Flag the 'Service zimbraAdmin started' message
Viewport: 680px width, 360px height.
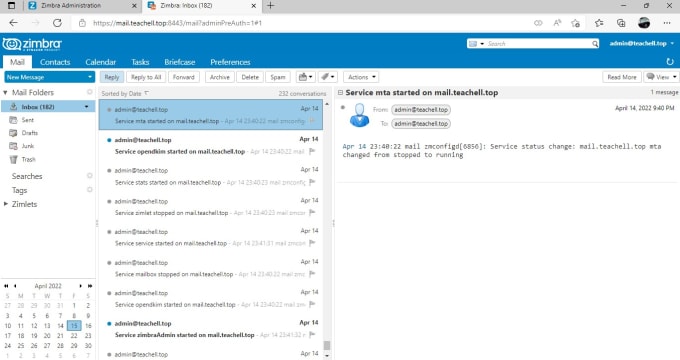312,335
